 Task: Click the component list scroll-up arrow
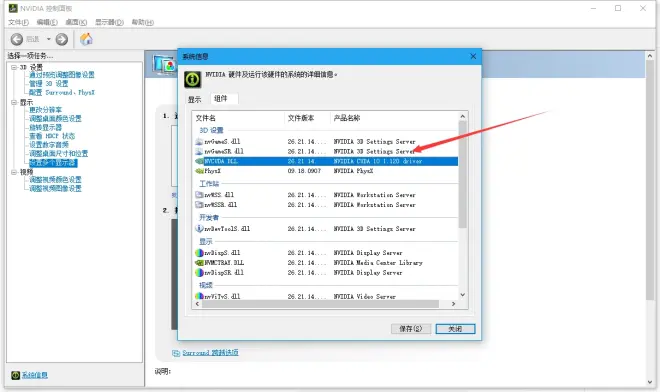tap(463, 116)
